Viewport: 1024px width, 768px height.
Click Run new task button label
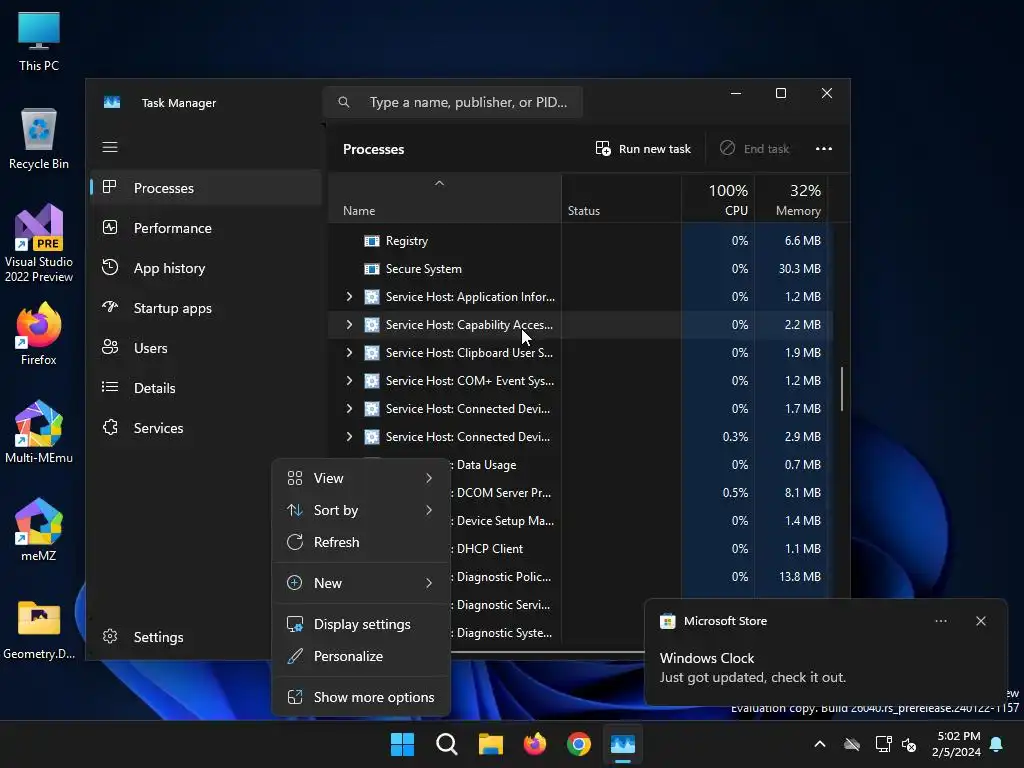(654, 149)
